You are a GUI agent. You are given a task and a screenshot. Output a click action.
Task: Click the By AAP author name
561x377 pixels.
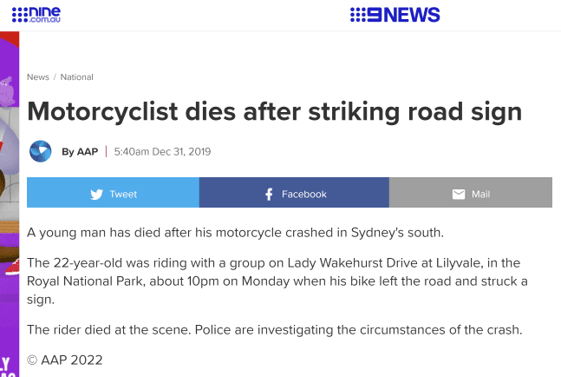point(80,152)
